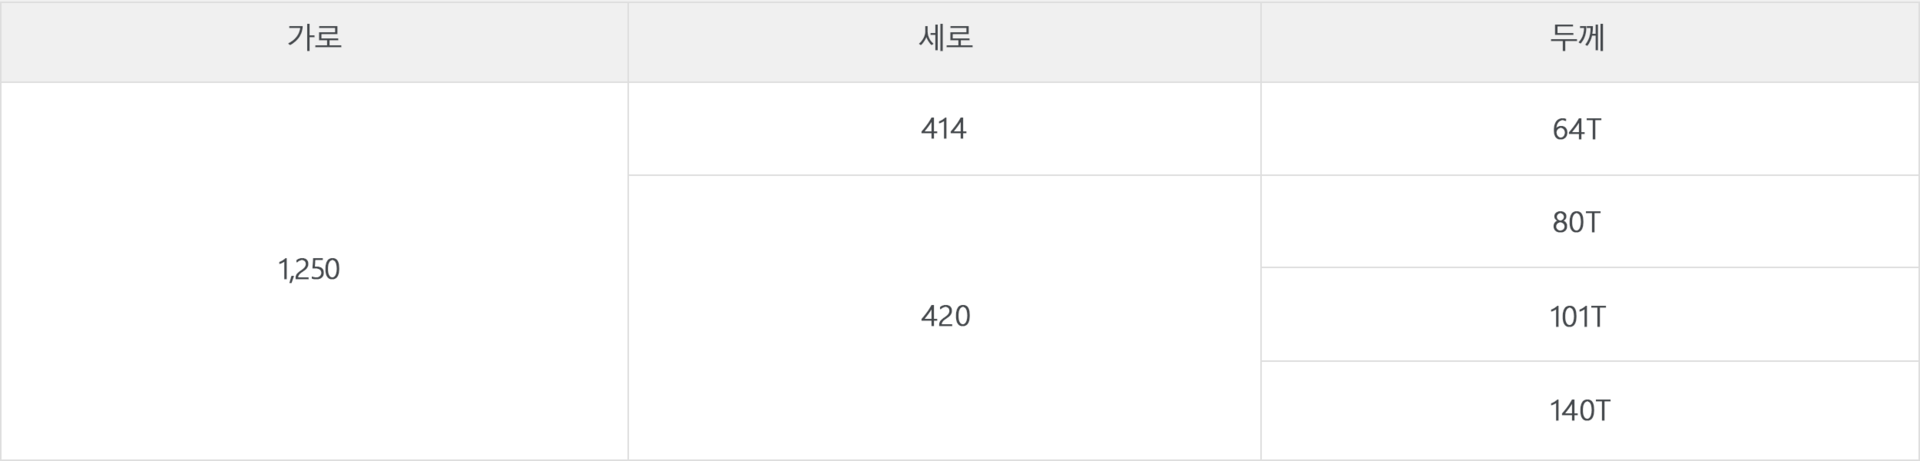Click the 가로 column header
This screenshot has width=1920, height=461.
(x=314, y=39)
